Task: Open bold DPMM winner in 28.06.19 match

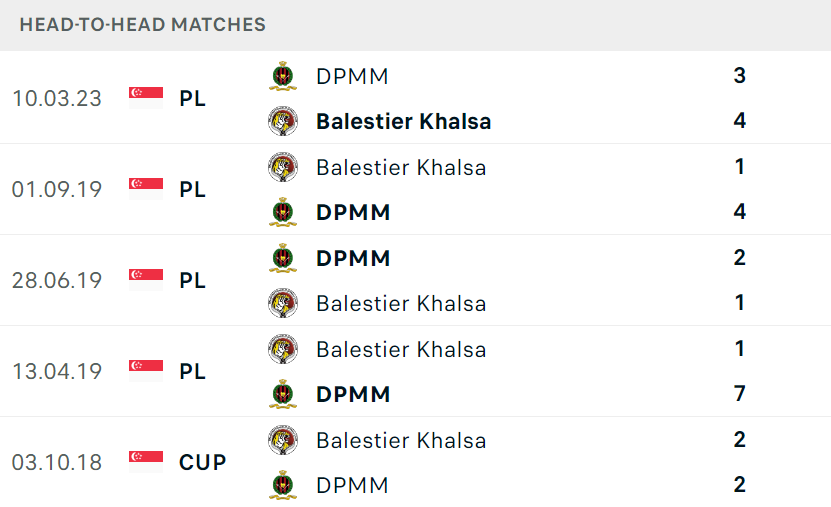Action: pyautogui.click(x=353, y=259)
